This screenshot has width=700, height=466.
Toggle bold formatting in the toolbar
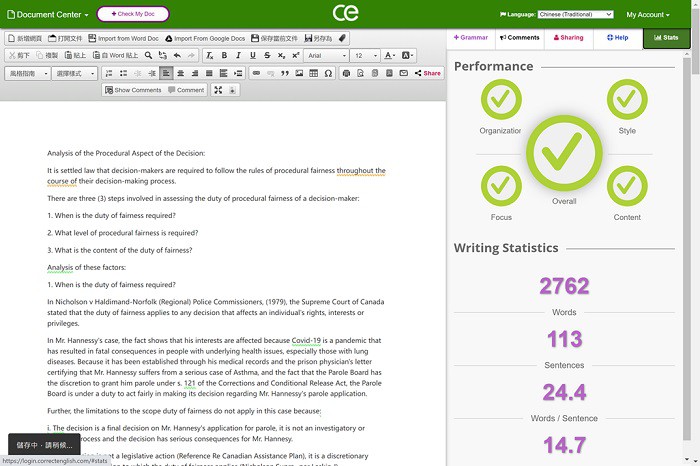click(x=224, y=56)
